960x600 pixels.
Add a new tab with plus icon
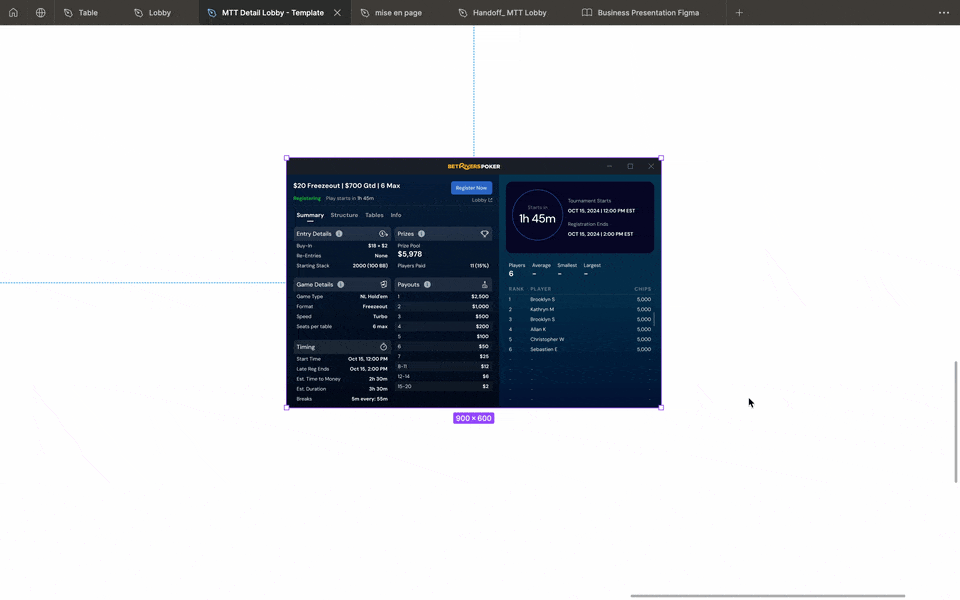click(x=739, y=13)
